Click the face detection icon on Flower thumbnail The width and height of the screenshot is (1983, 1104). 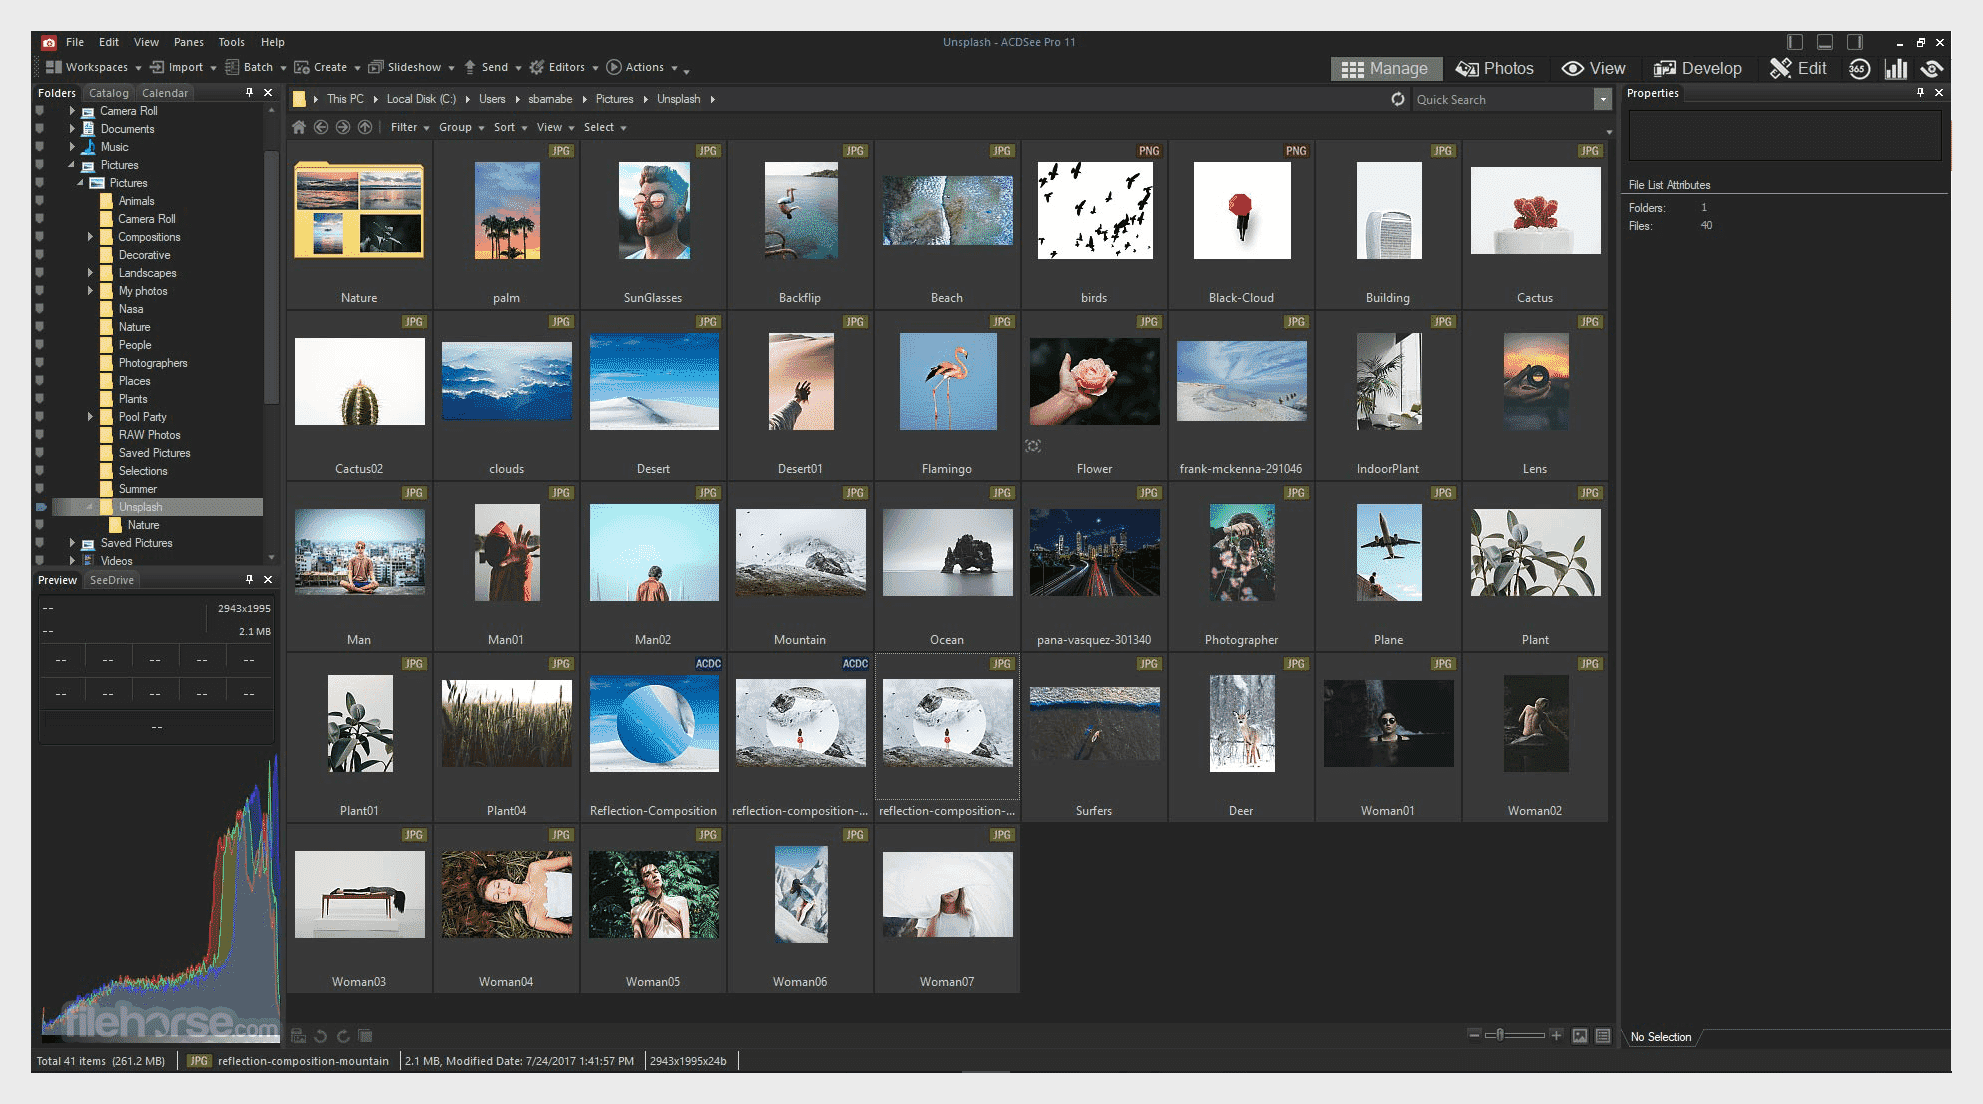pos(1033,446)
